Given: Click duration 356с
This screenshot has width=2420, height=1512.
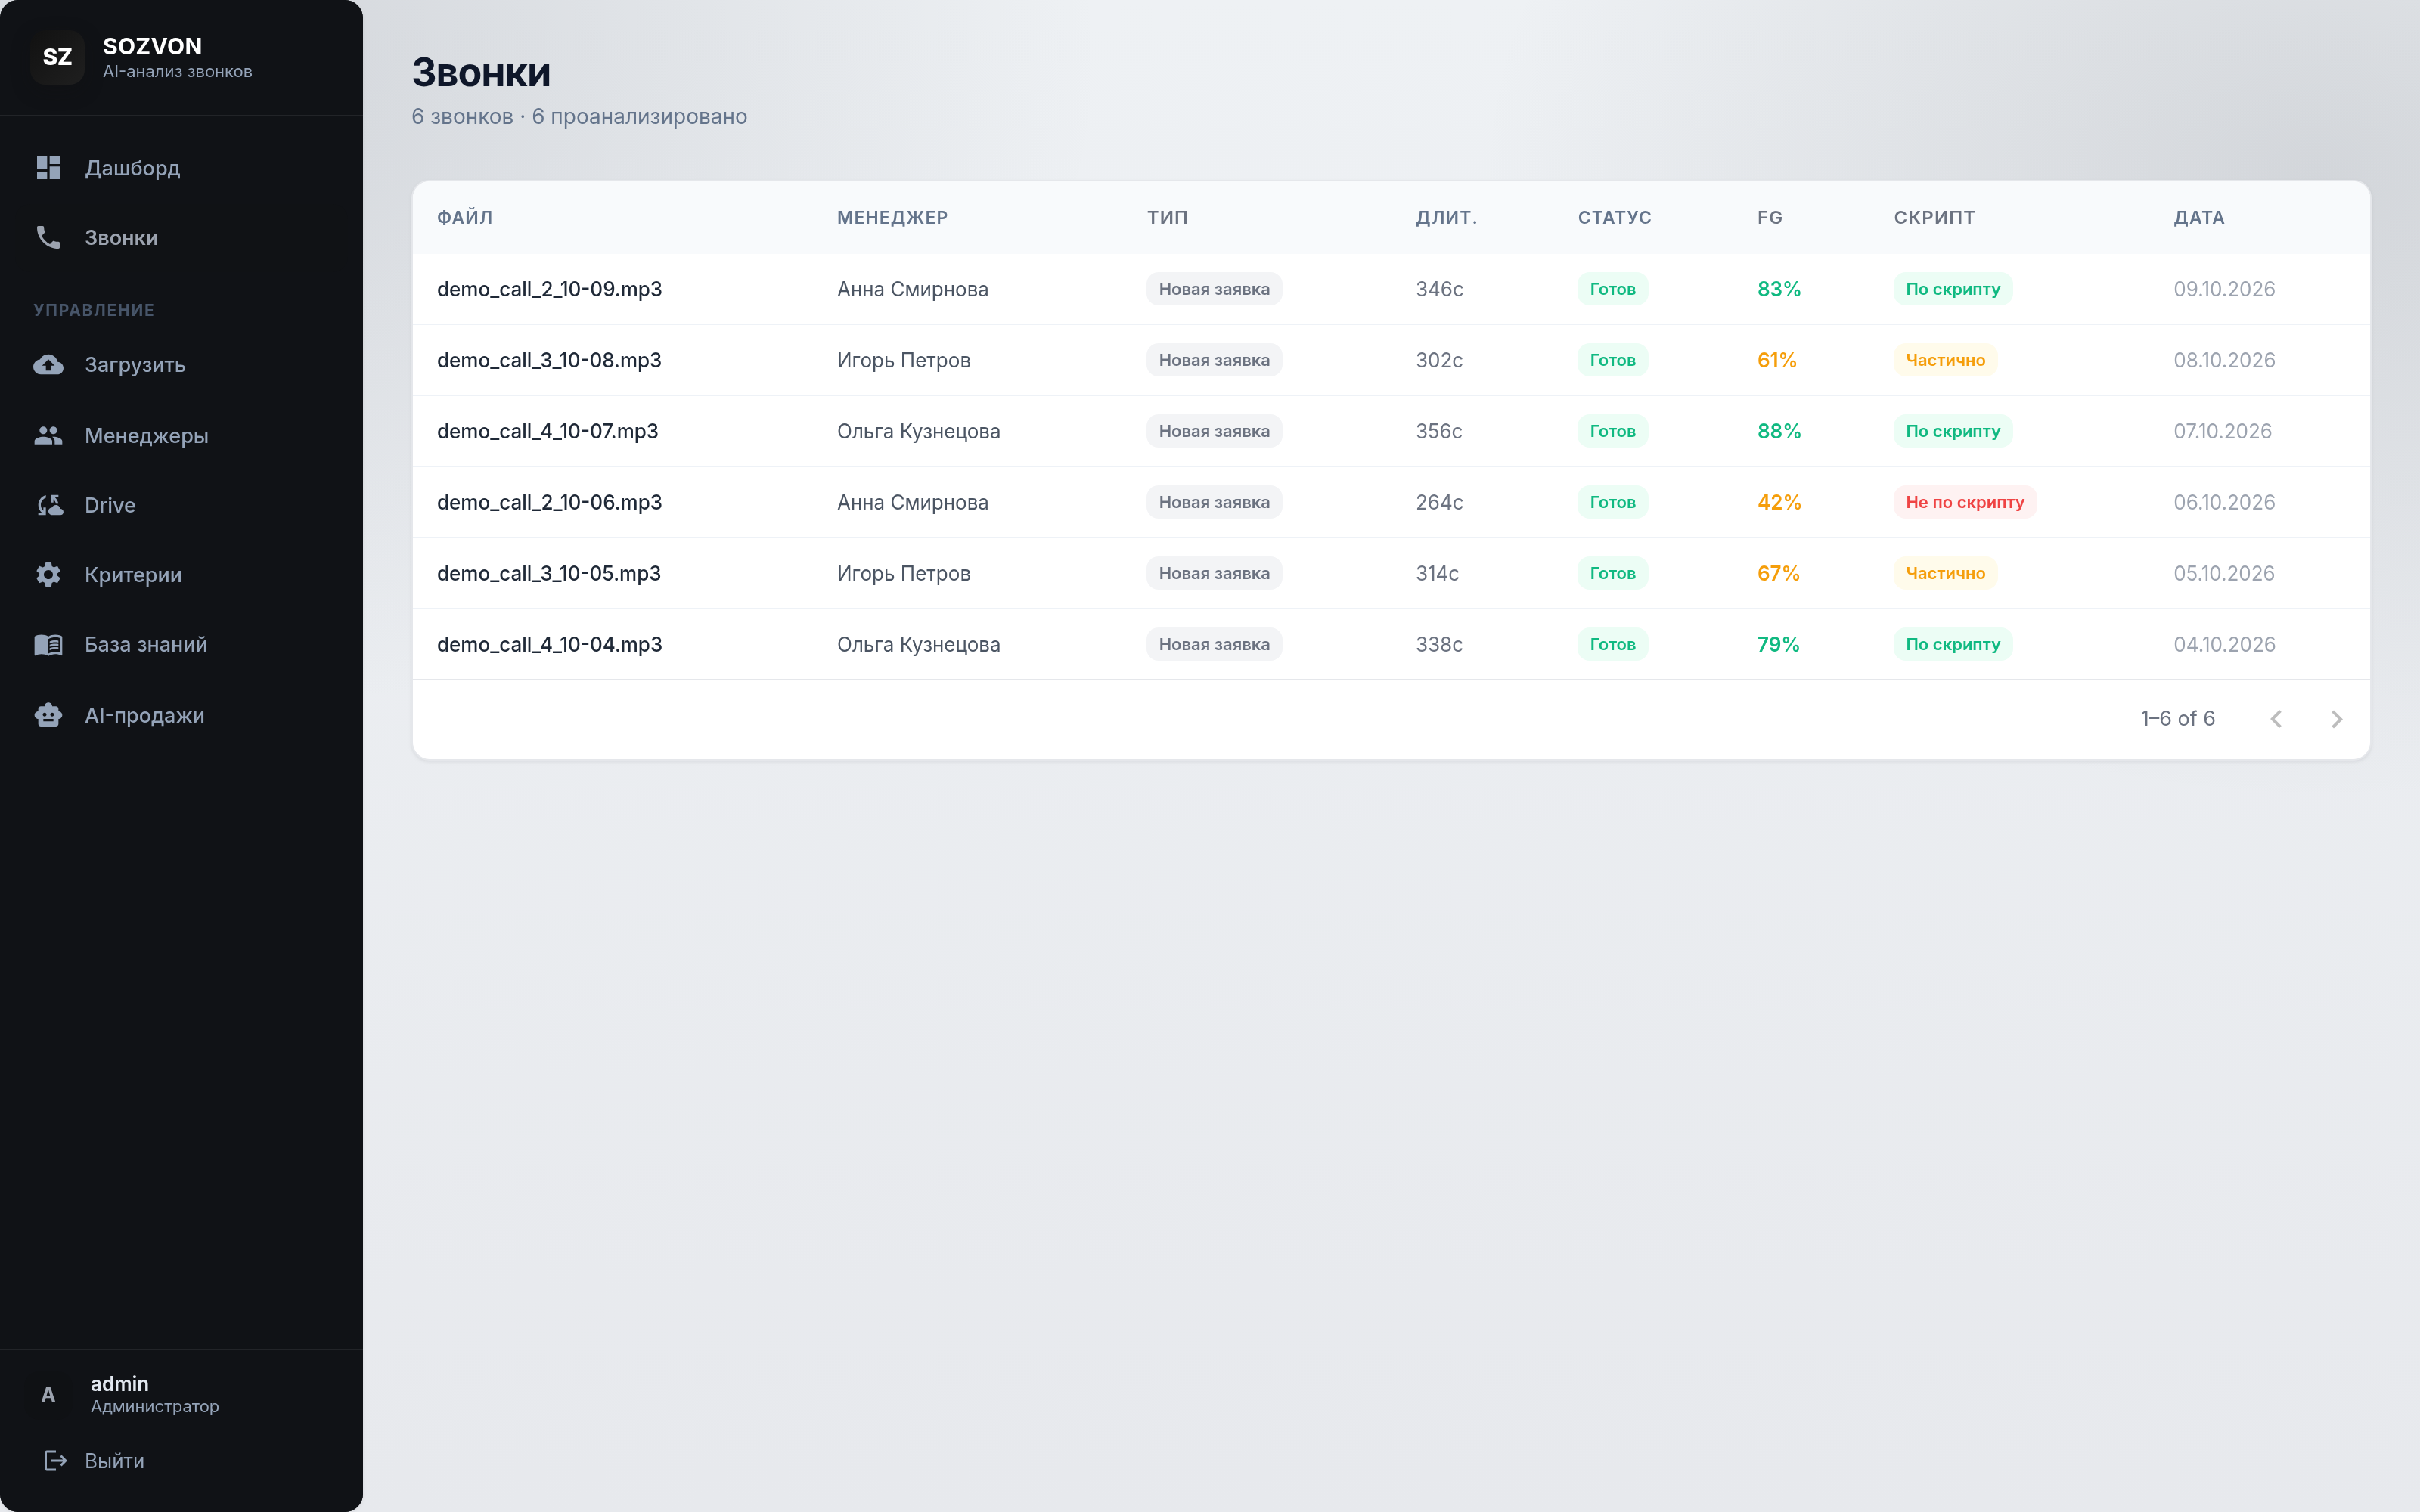Looking at the screenshot, I should [x=1438, y=431].
